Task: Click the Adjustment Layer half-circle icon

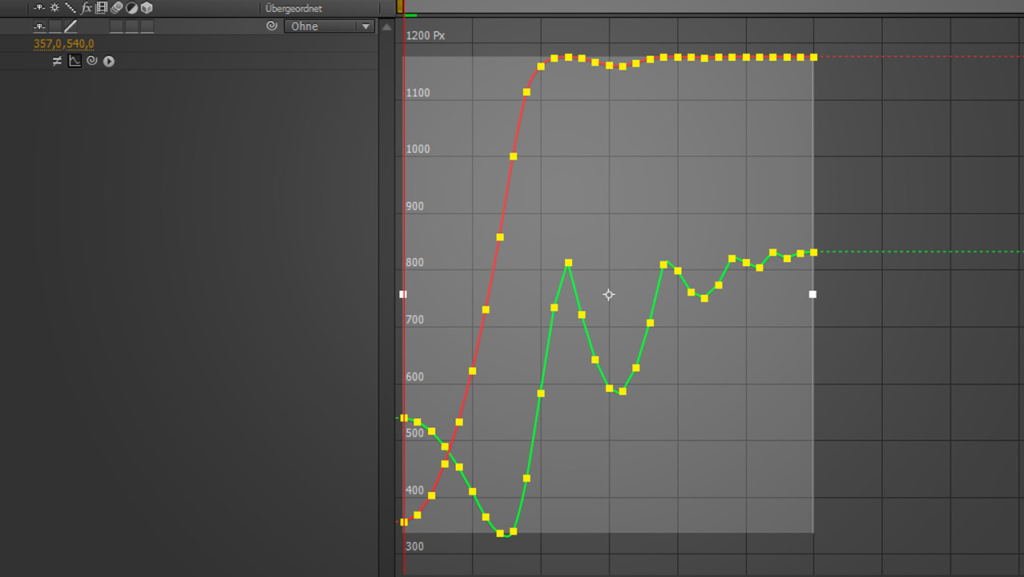Action: [131, 8]
